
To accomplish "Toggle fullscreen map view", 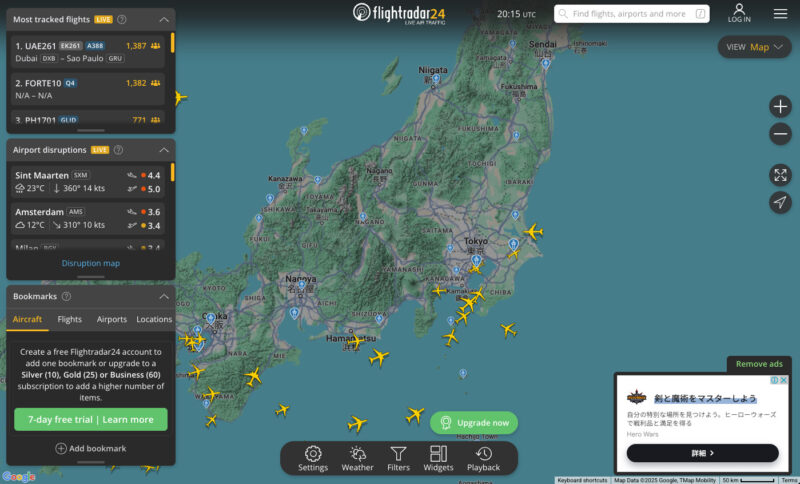I will (780, 175).
